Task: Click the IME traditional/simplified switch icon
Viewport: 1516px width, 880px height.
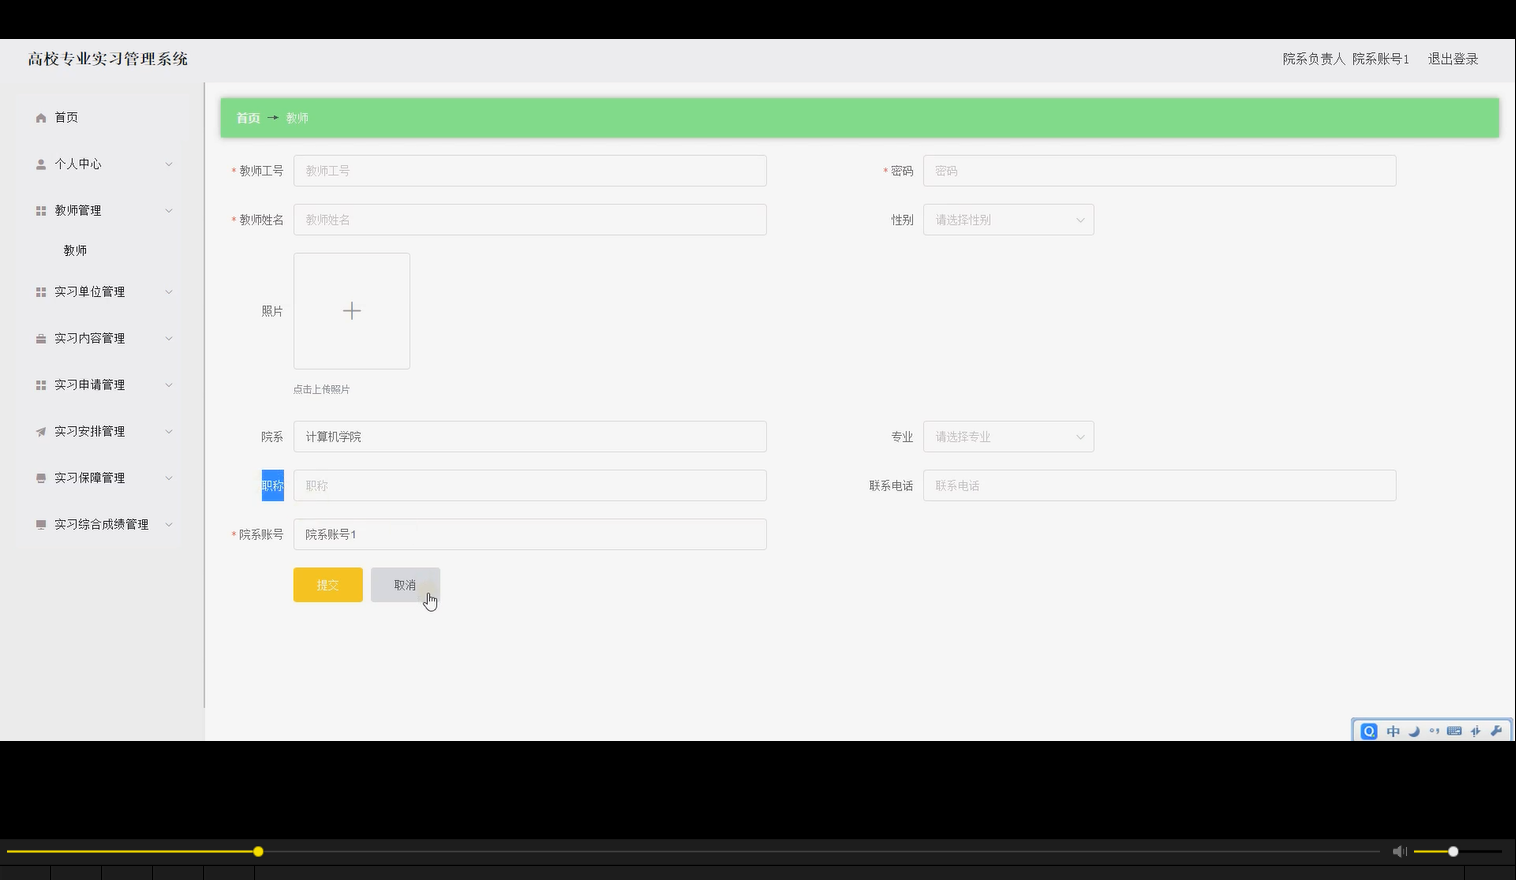Action: coord(1475,731)
